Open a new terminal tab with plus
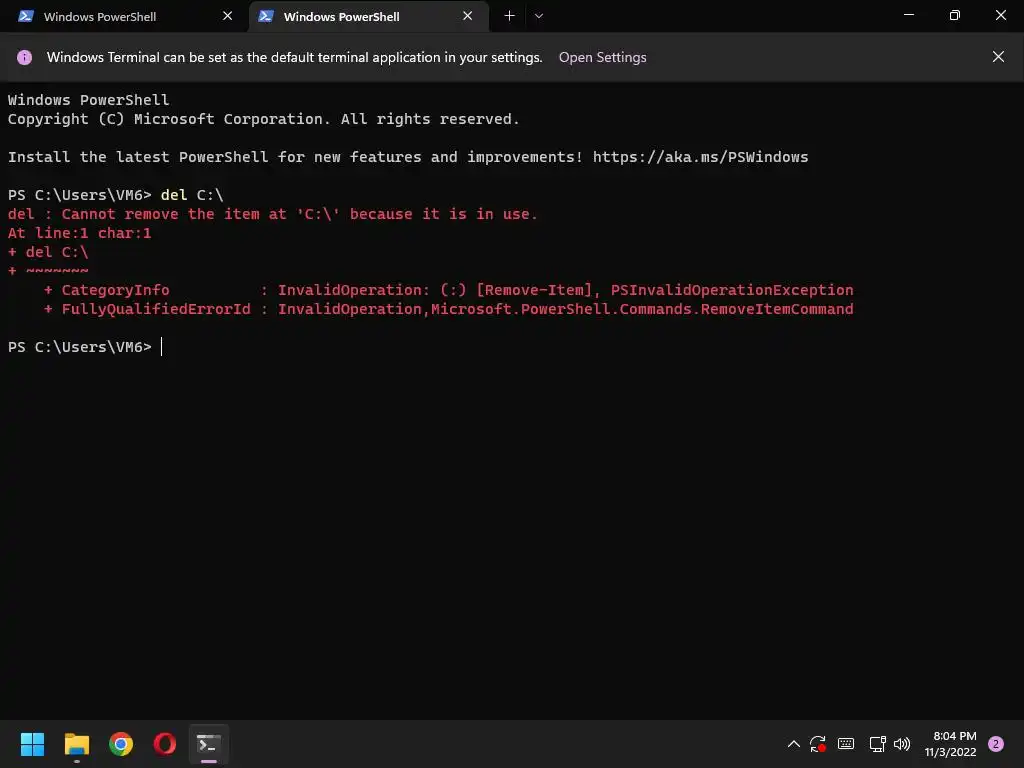Viewport: 1024px width, 768px height. (509, 16)
